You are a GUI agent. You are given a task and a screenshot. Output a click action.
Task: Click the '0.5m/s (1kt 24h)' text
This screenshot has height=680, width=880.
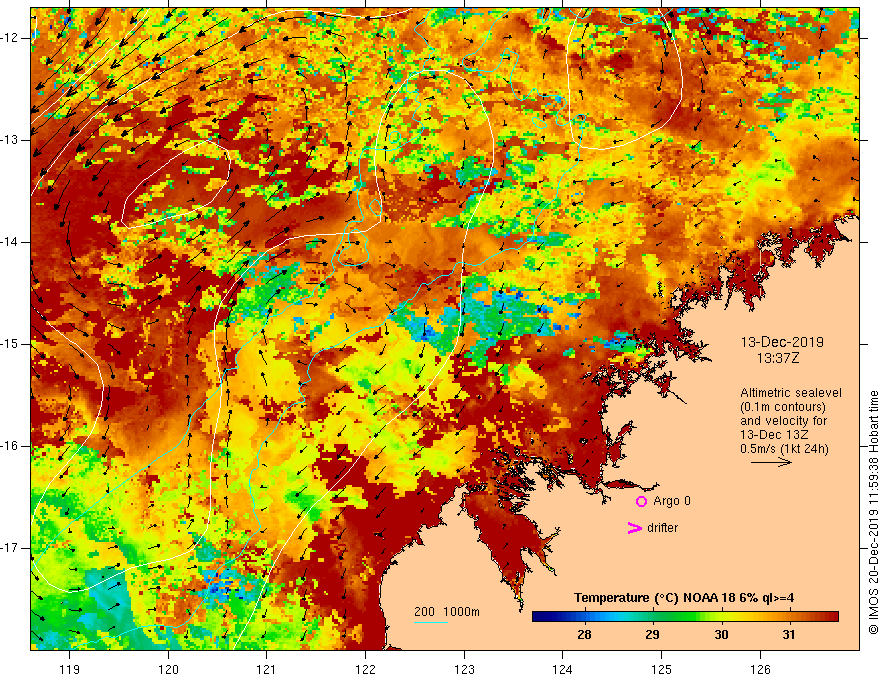click(x=784, y=449)
